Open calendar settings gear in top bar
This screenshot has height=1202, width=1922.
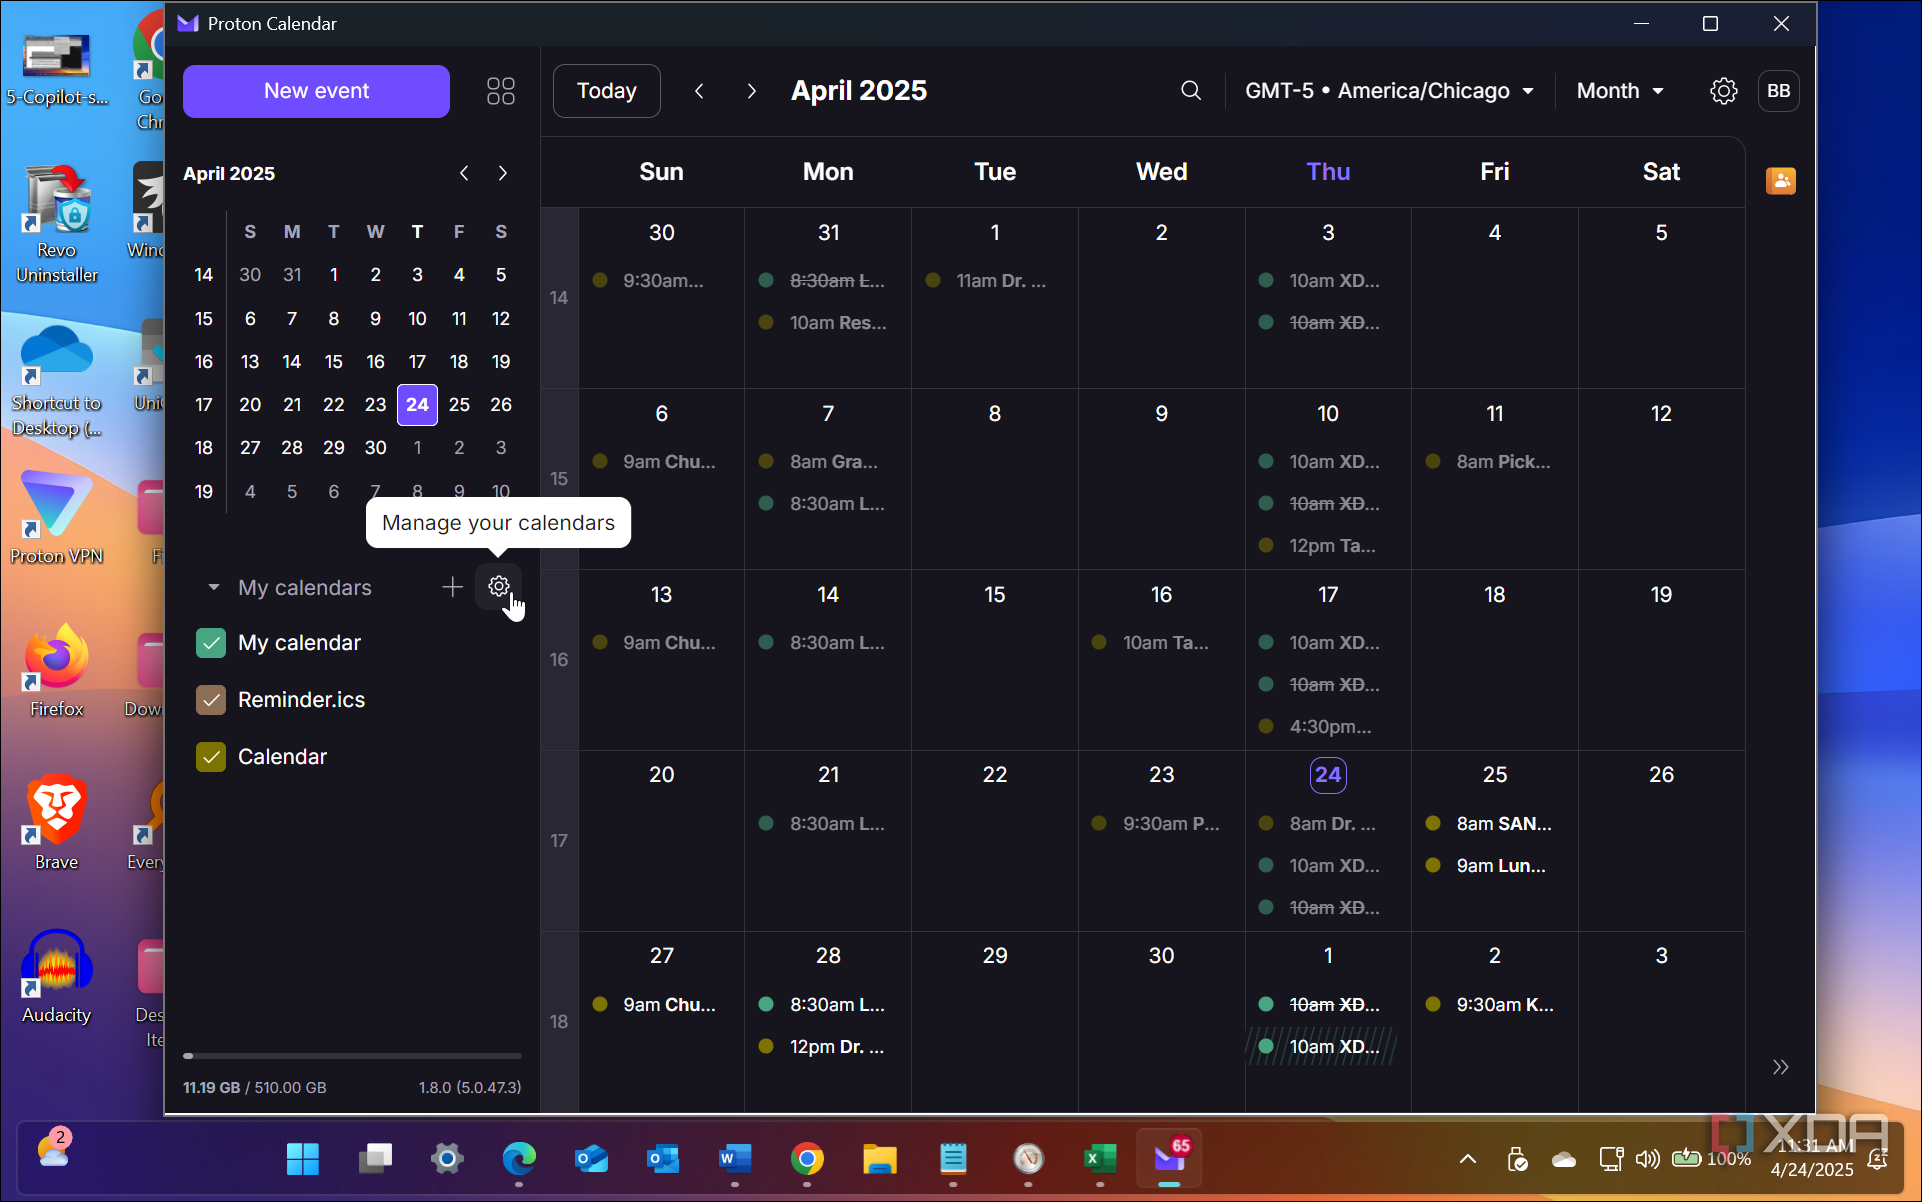tap(1723, 91)
